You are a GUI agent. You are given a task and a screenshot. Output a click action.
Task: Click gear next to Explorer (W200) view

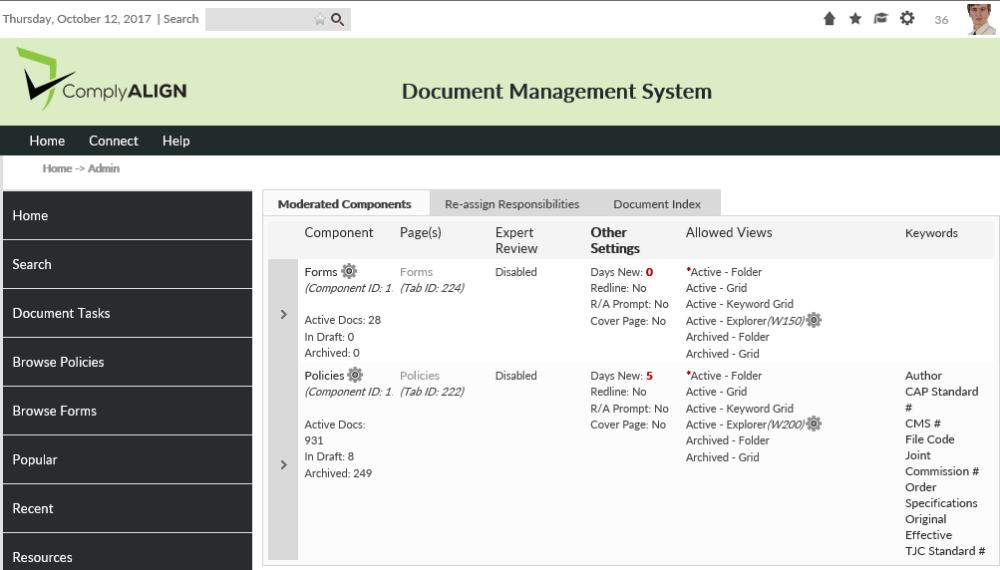click(814, 424)
